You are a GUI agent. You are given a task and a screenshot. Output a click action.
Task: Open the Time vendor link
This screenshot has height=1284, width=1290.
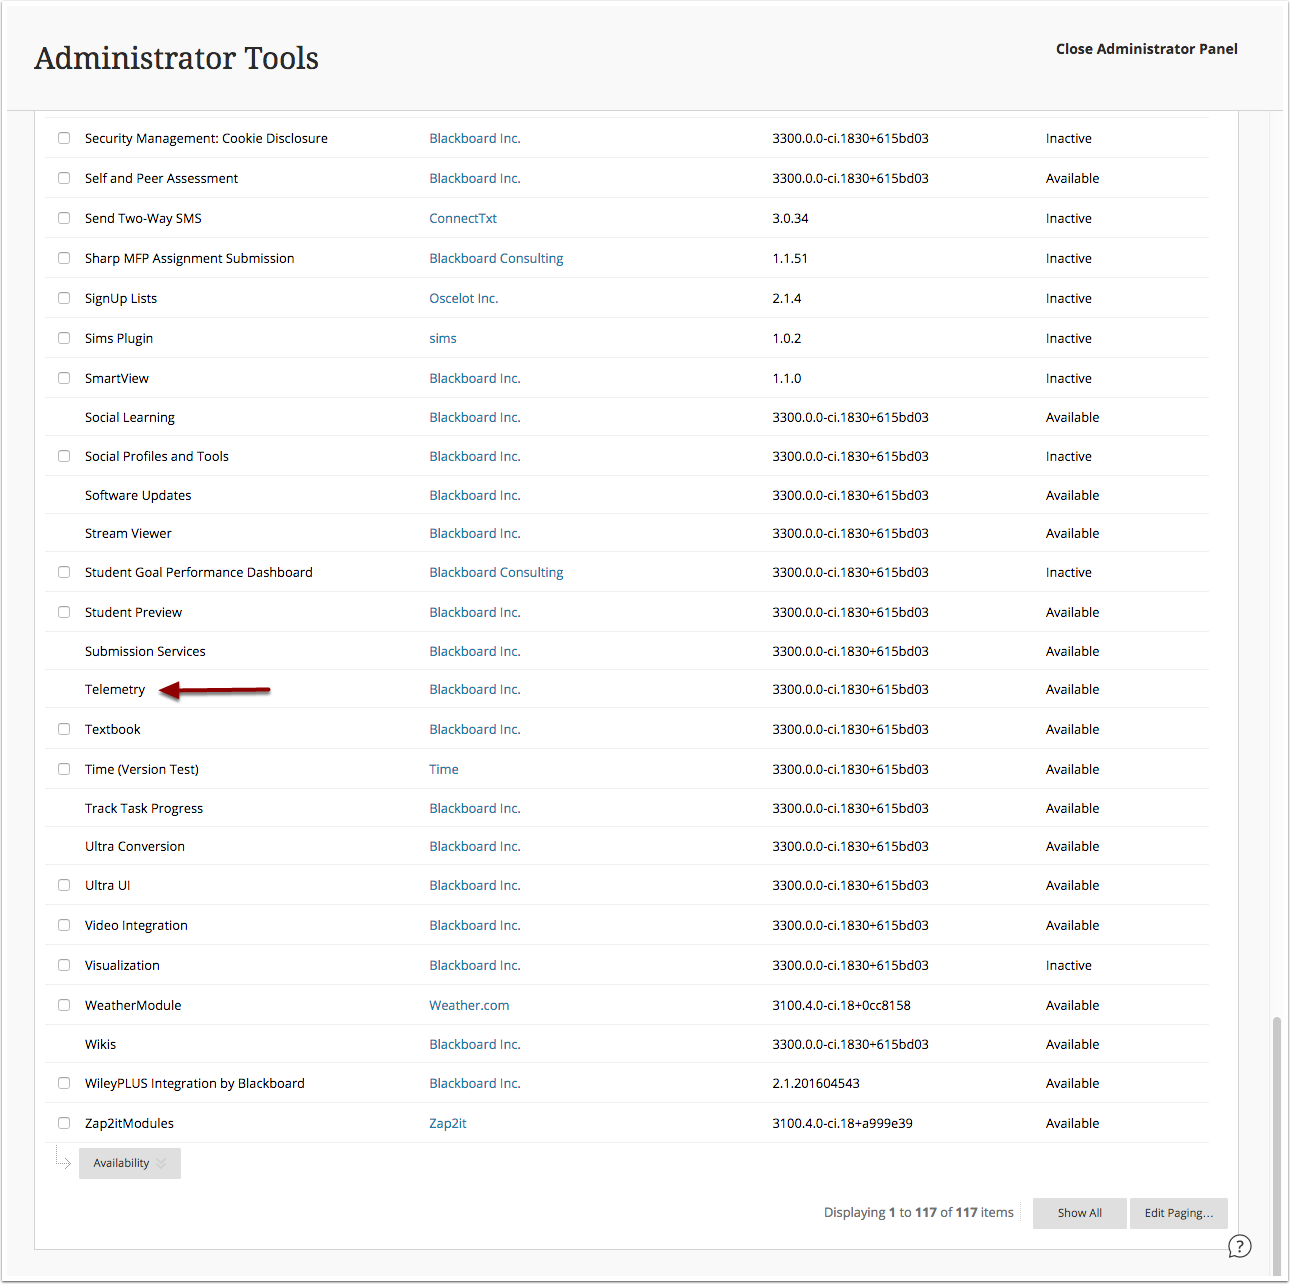pyautogui.click(x=444, y=769)
